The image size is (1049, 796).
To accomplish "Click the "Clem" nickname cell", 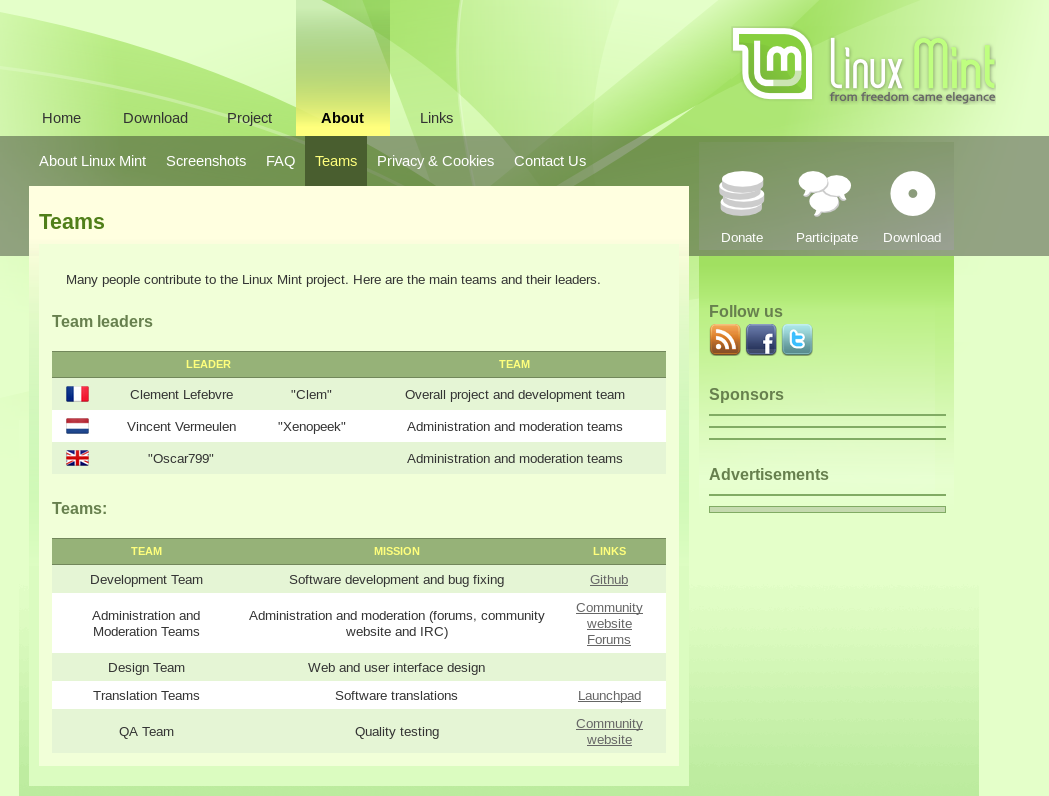I will pos(311,395).
